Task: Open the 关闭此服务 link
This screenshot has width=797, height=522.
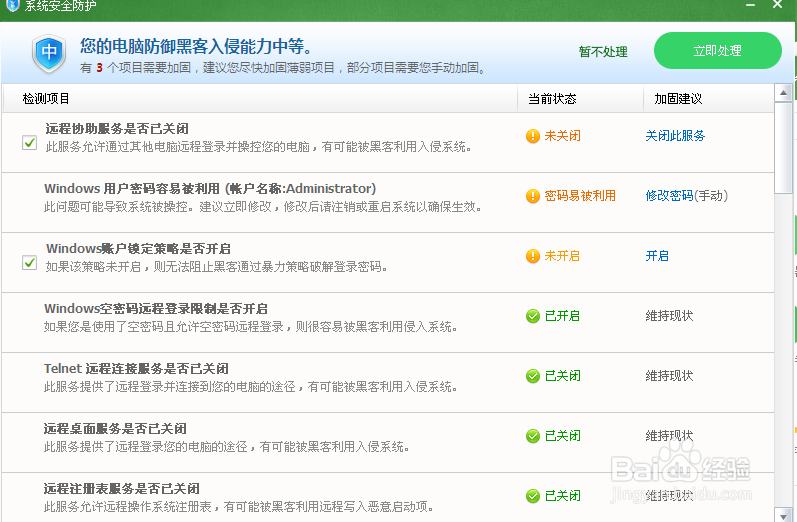Action: point(675,136)
